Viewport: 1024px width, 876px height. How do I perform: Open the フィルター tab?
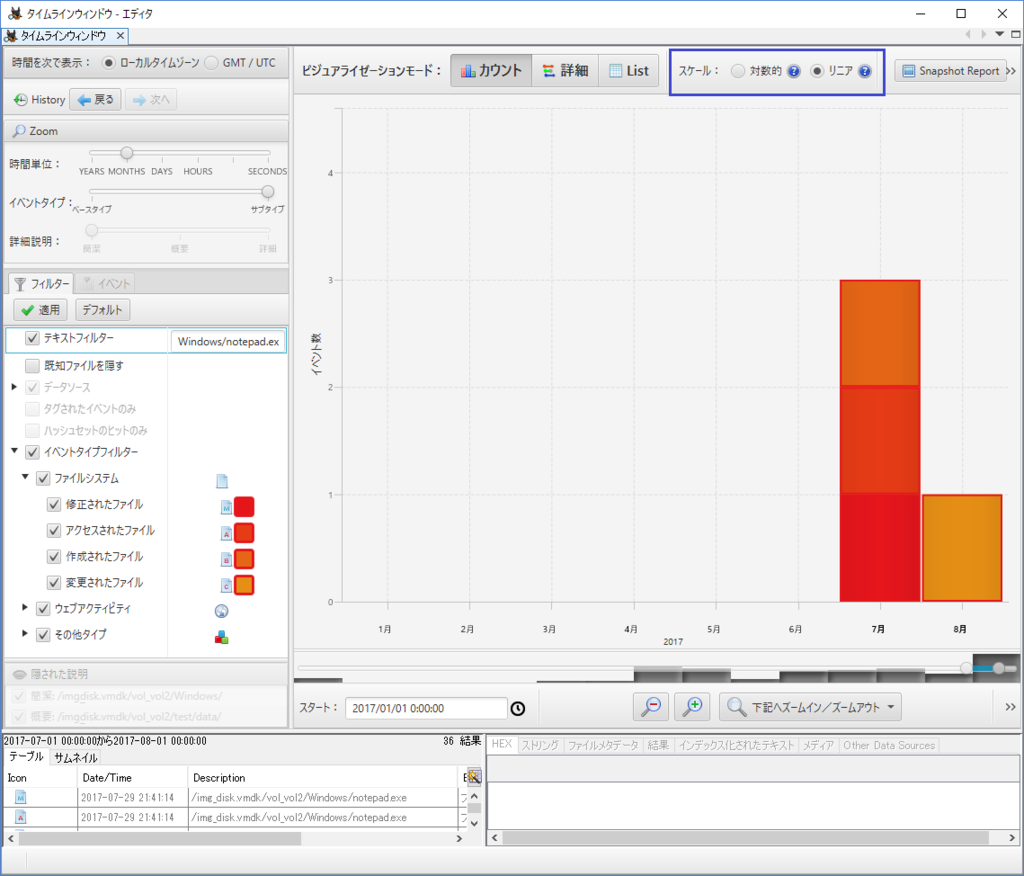click(x=41, y=284)
